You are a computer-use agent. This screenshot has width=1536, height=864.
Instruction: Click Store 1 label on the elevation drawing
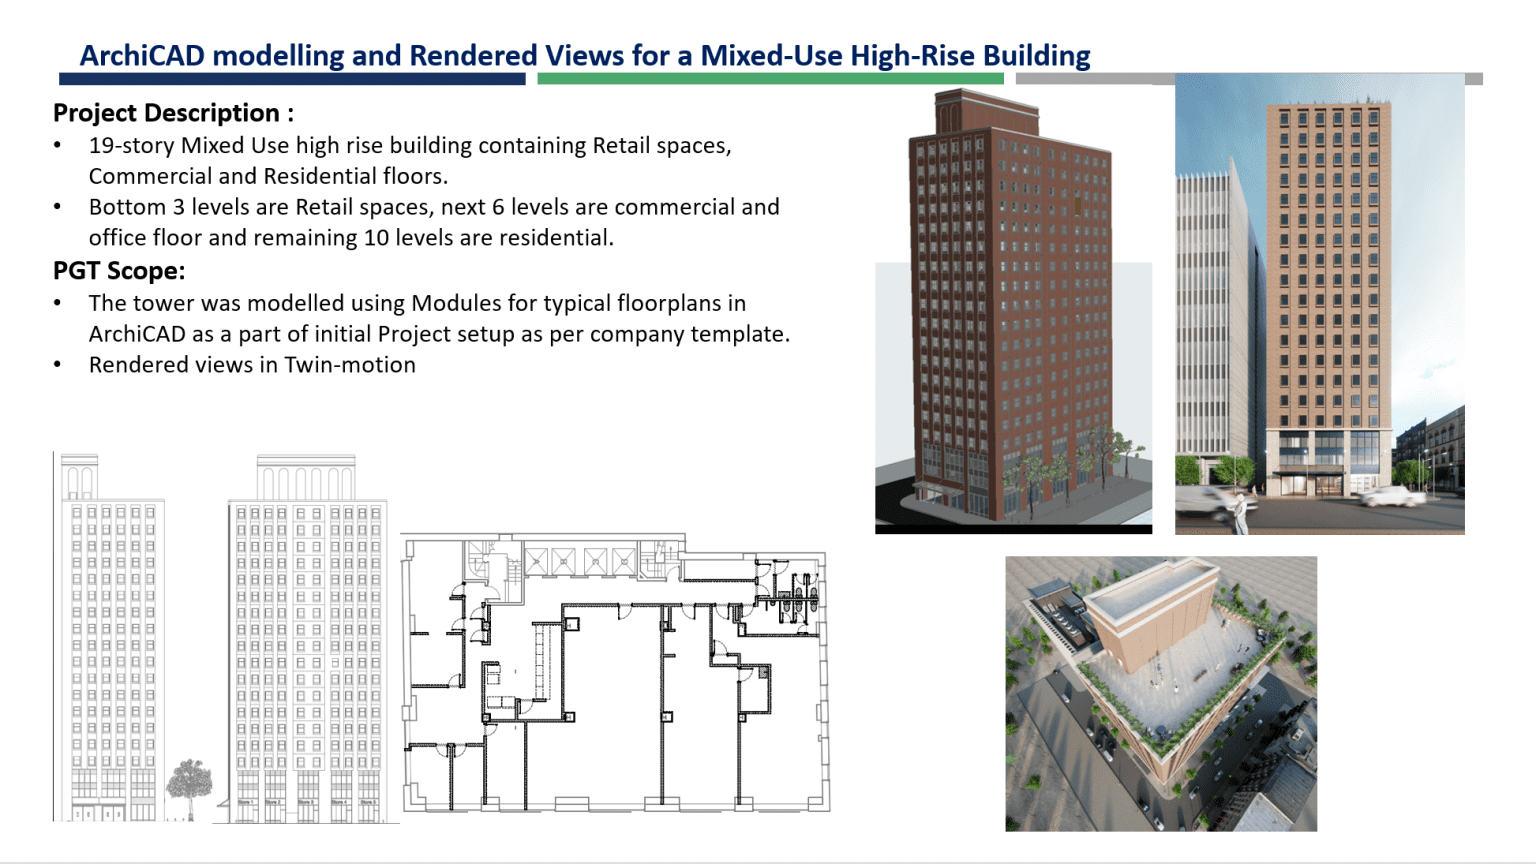[x=245, y=802]
